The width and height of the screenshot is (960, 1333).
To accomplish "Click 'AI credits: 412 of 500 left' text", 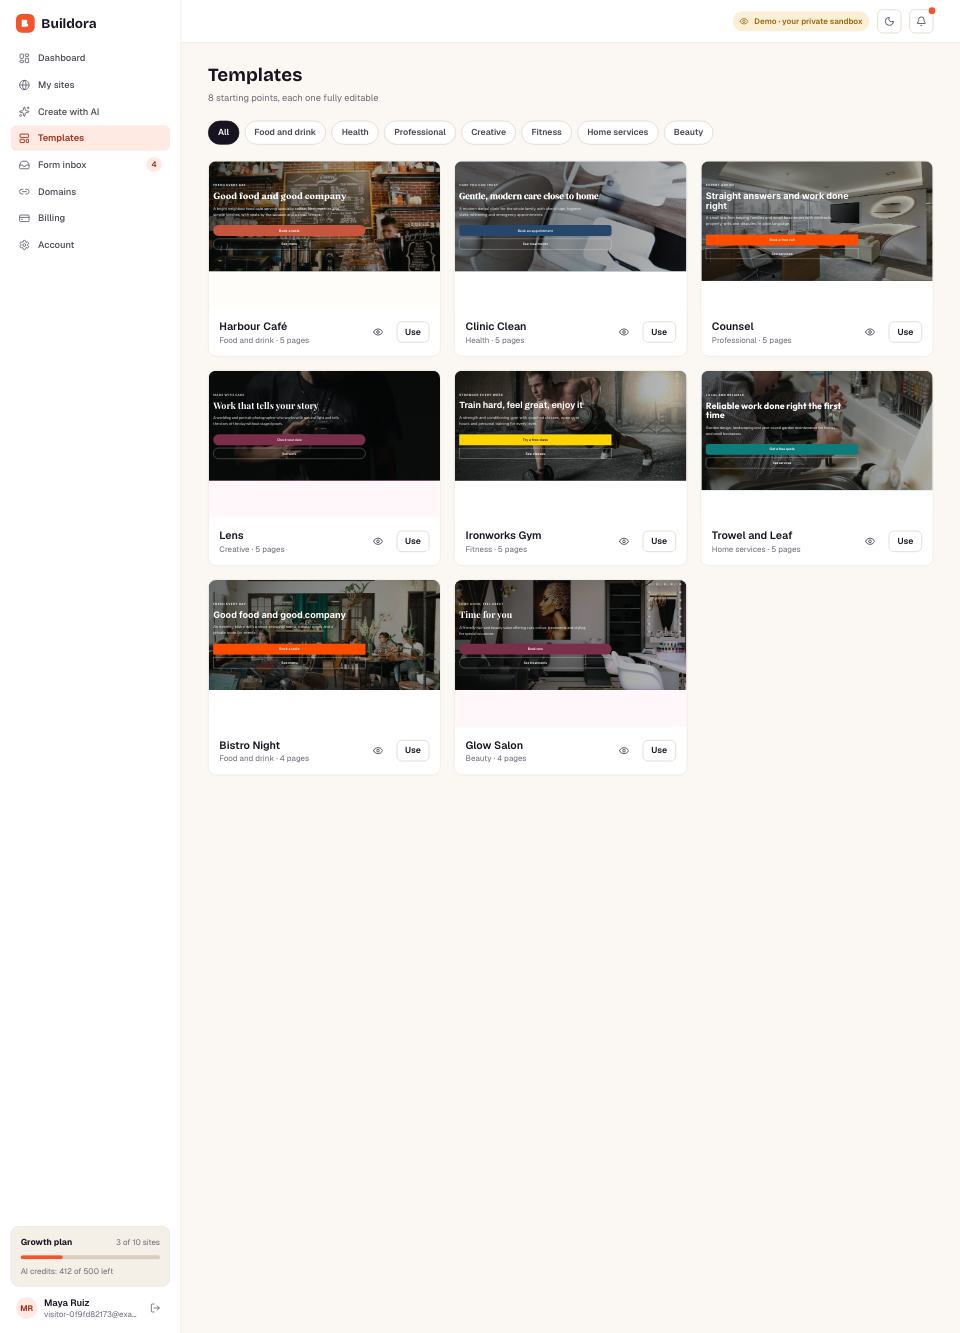I will point(67,1272).
